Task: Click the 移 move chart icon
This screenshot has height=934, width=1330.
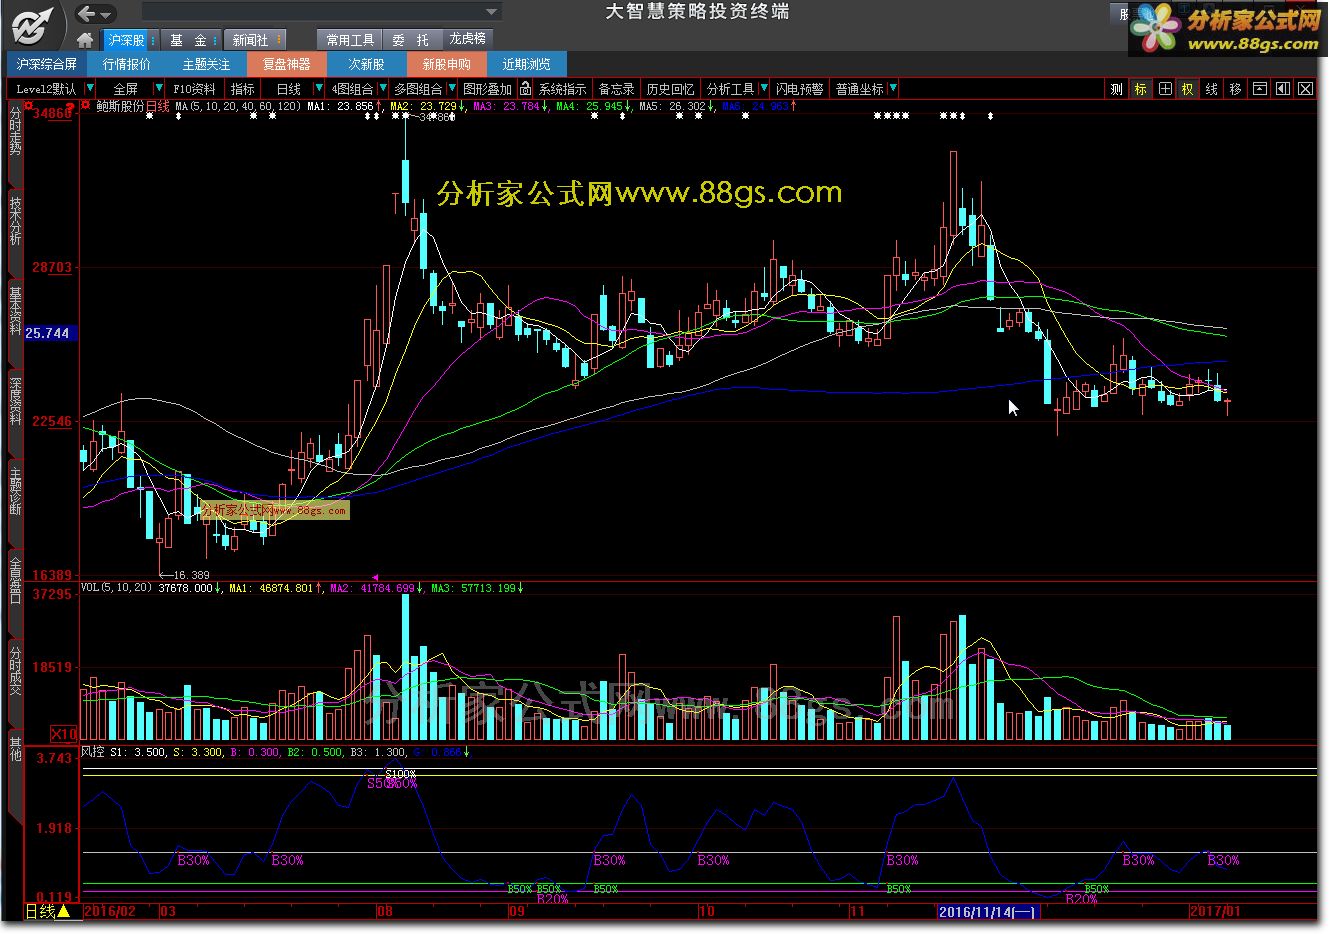Action: [x=1235, y=89]
